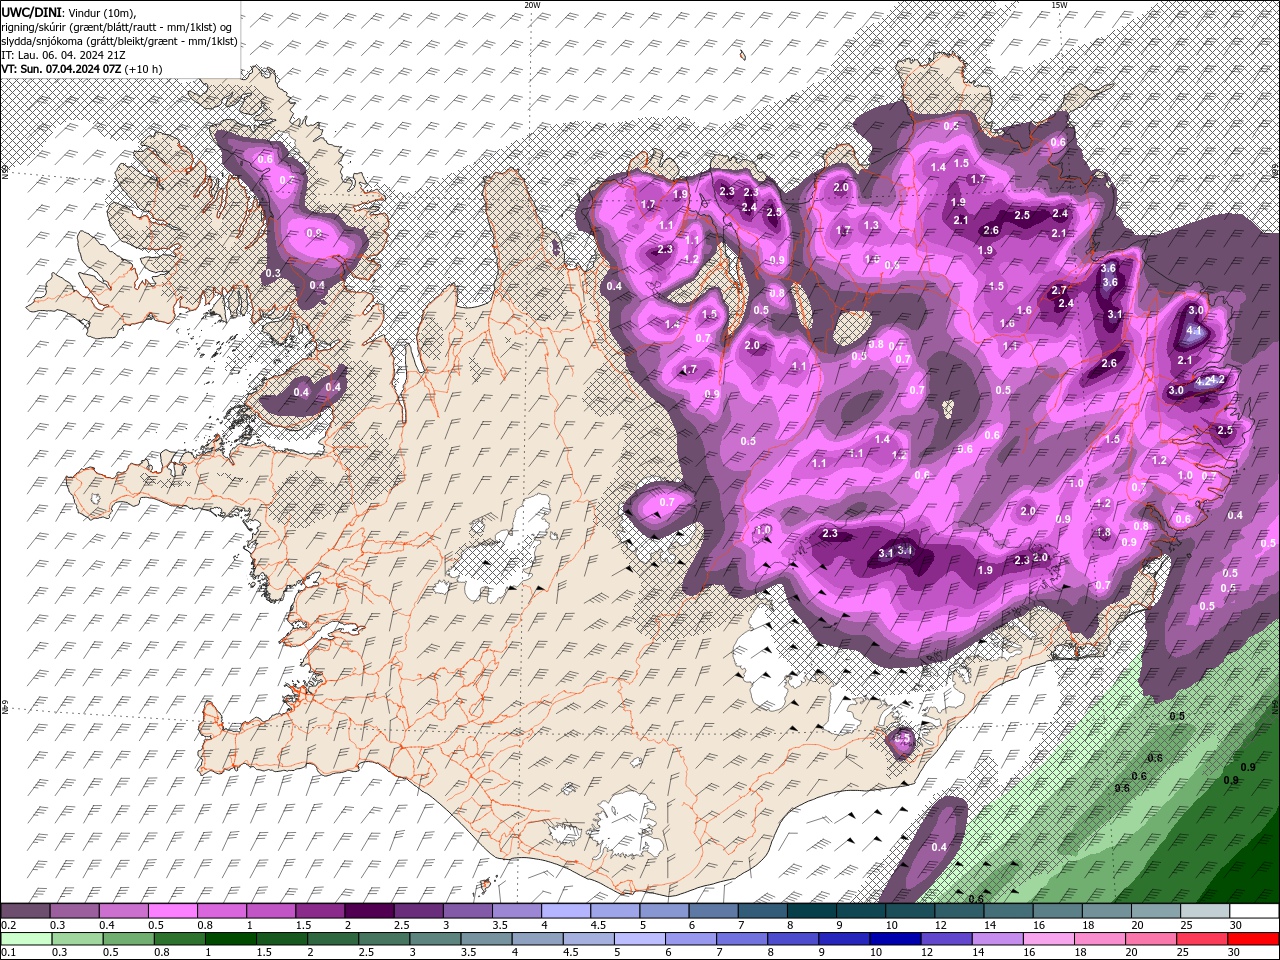Viewport: 1280px width, 960px height.
Task: Click the 'rigning/skúrir' legend description line
Action: pos(118,27)
